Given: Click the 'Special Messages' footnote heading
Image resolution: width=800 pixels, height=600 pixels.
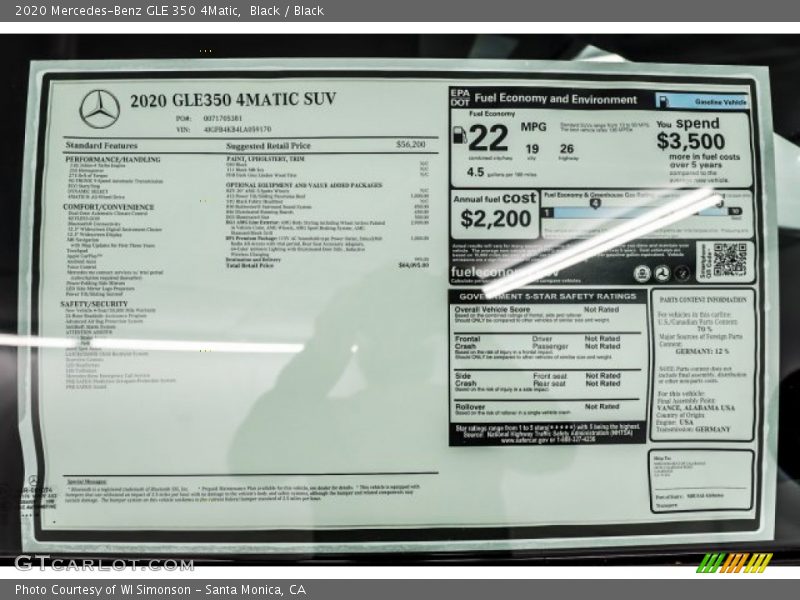Looking at the screenshot, I should point(86,482).
